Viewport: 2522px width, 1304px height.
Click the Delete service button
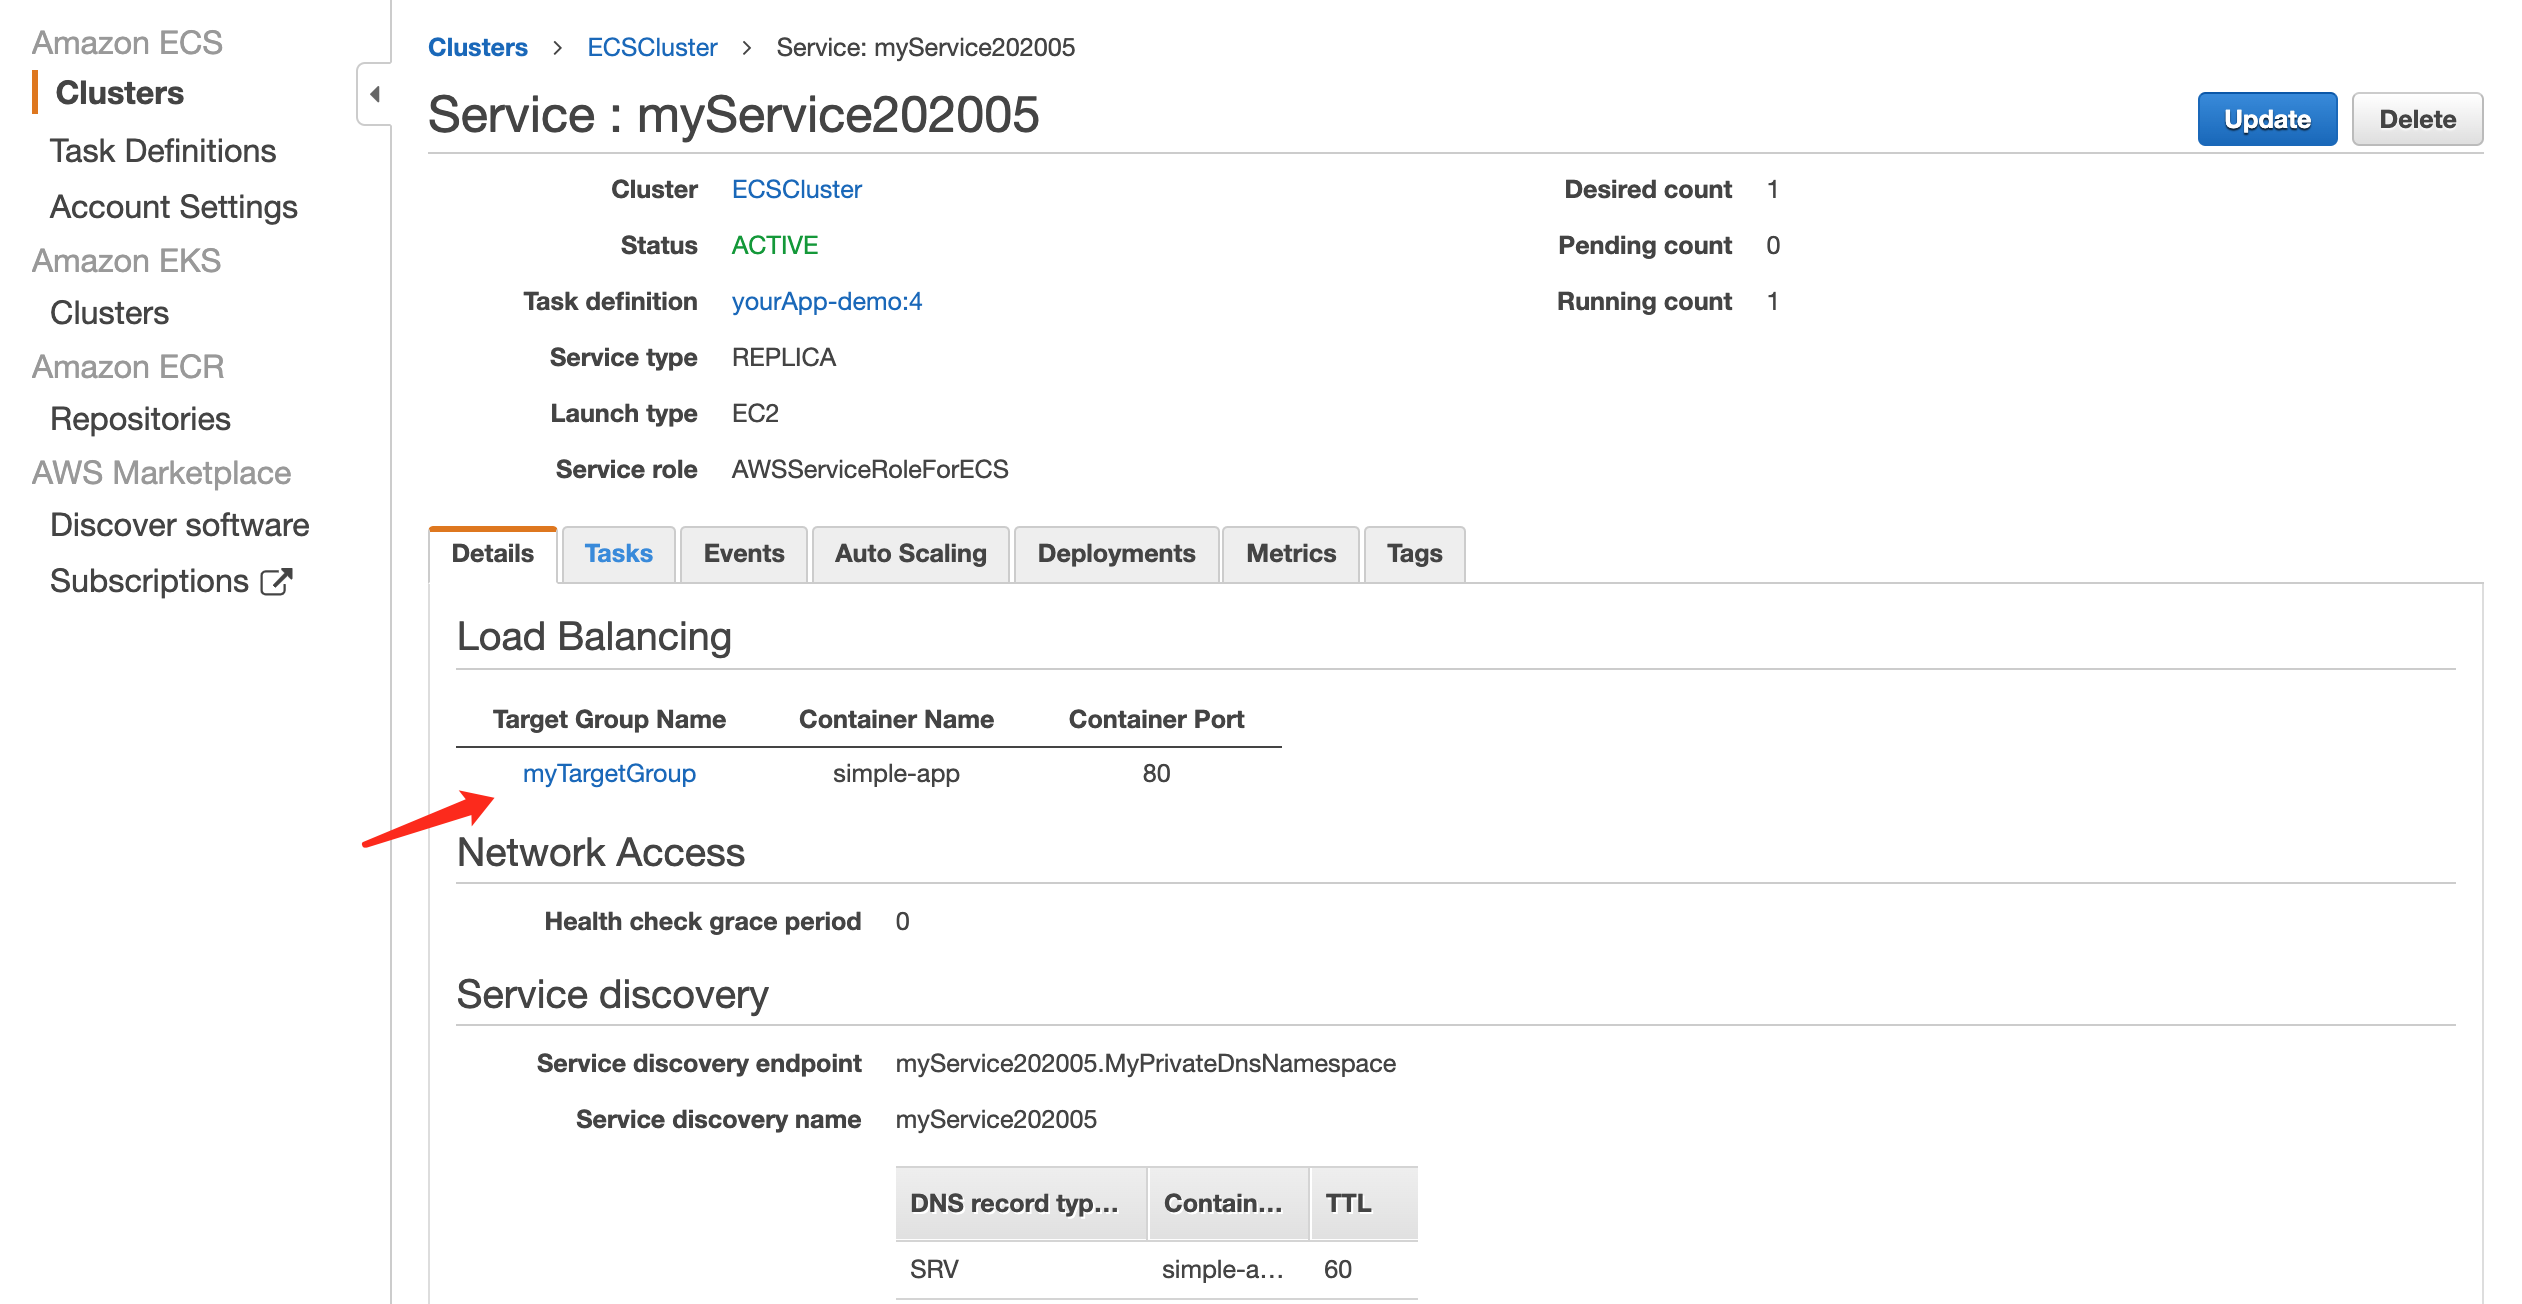(2416, 119)
